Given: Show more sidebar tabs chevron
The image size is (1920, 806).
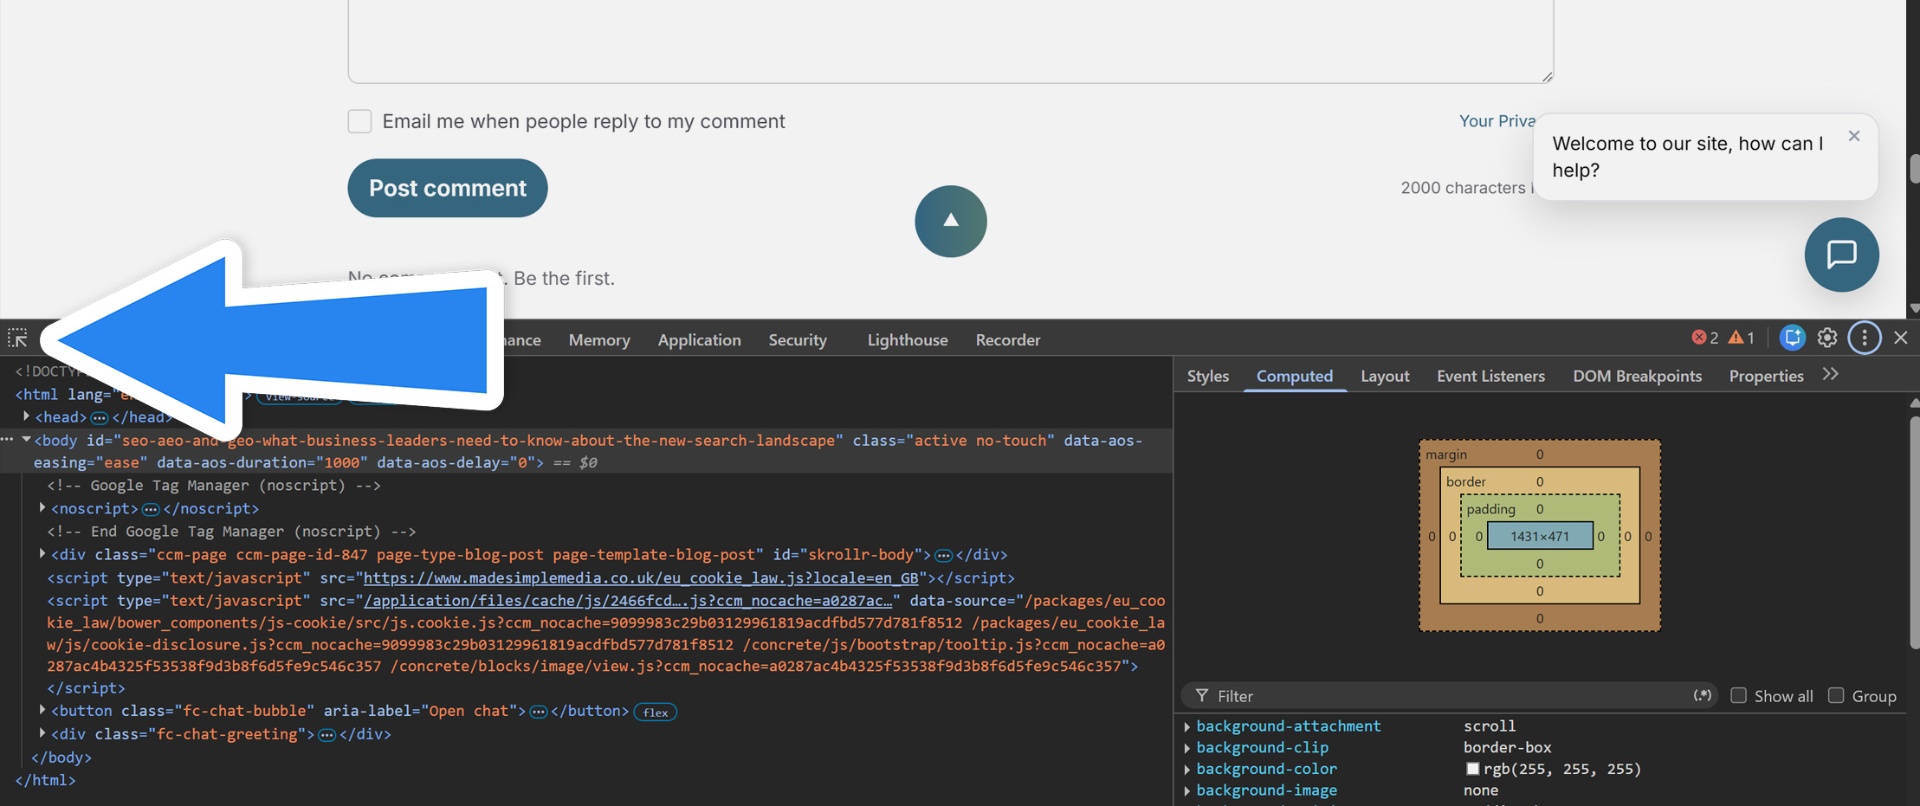Looking at the screenshot, I should (1830, 374).
